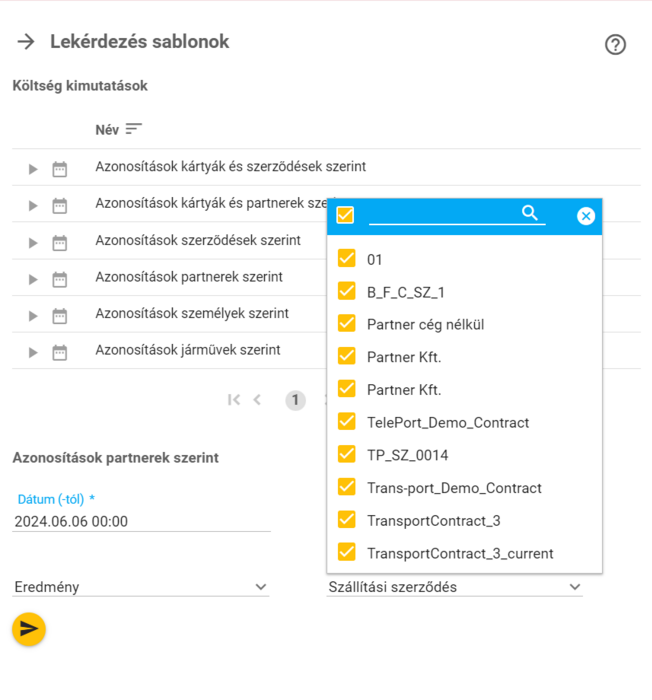652x700 pixels.
Task: Click the search magnifier in dropdown header
Action: 530,213
